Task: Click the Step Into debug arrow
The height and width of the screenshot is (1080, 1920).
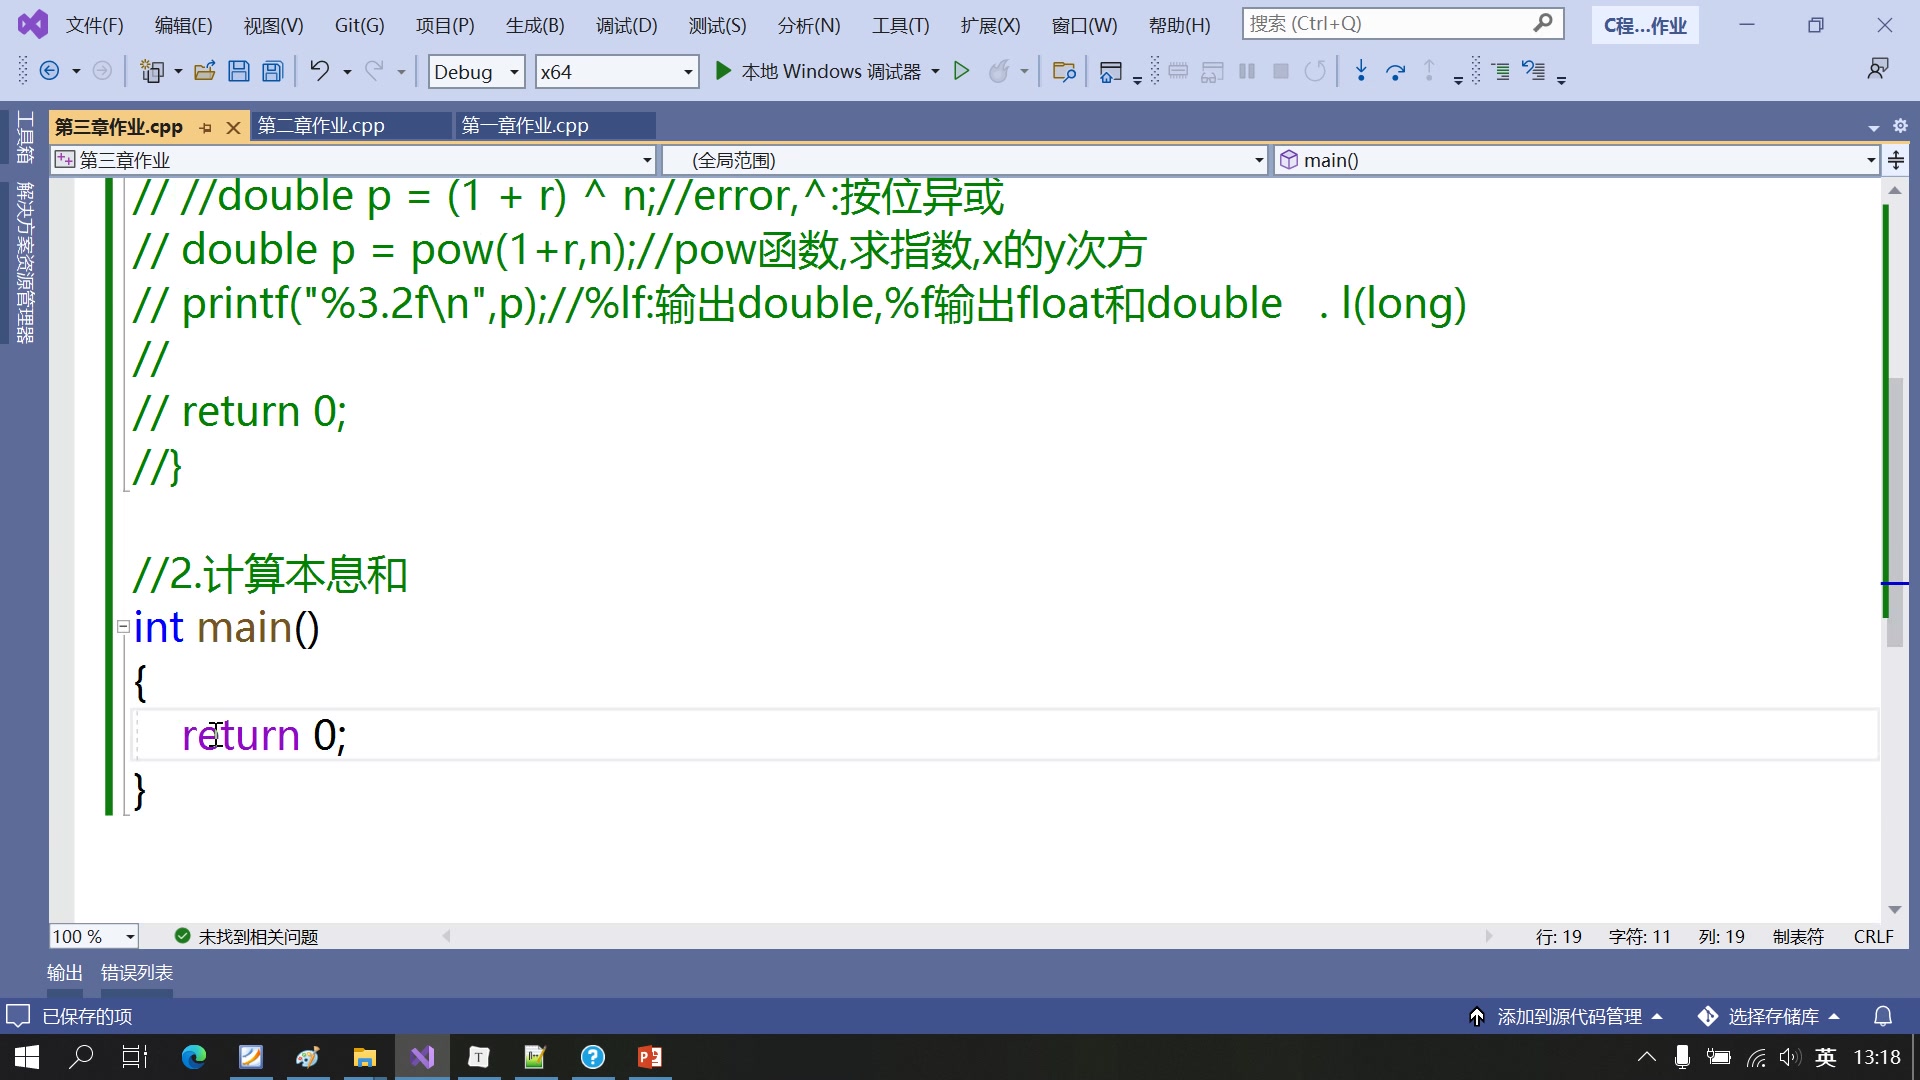Action: click(x=1361, y=71)
